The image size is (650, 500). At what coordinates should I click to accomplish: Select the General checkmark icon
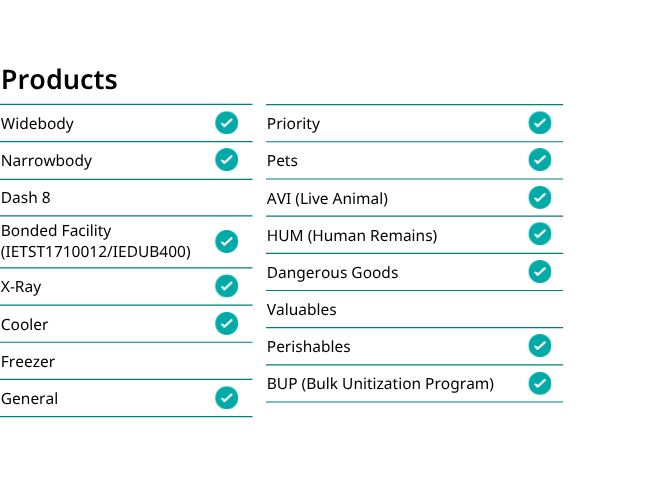click(x=226, y=398)
